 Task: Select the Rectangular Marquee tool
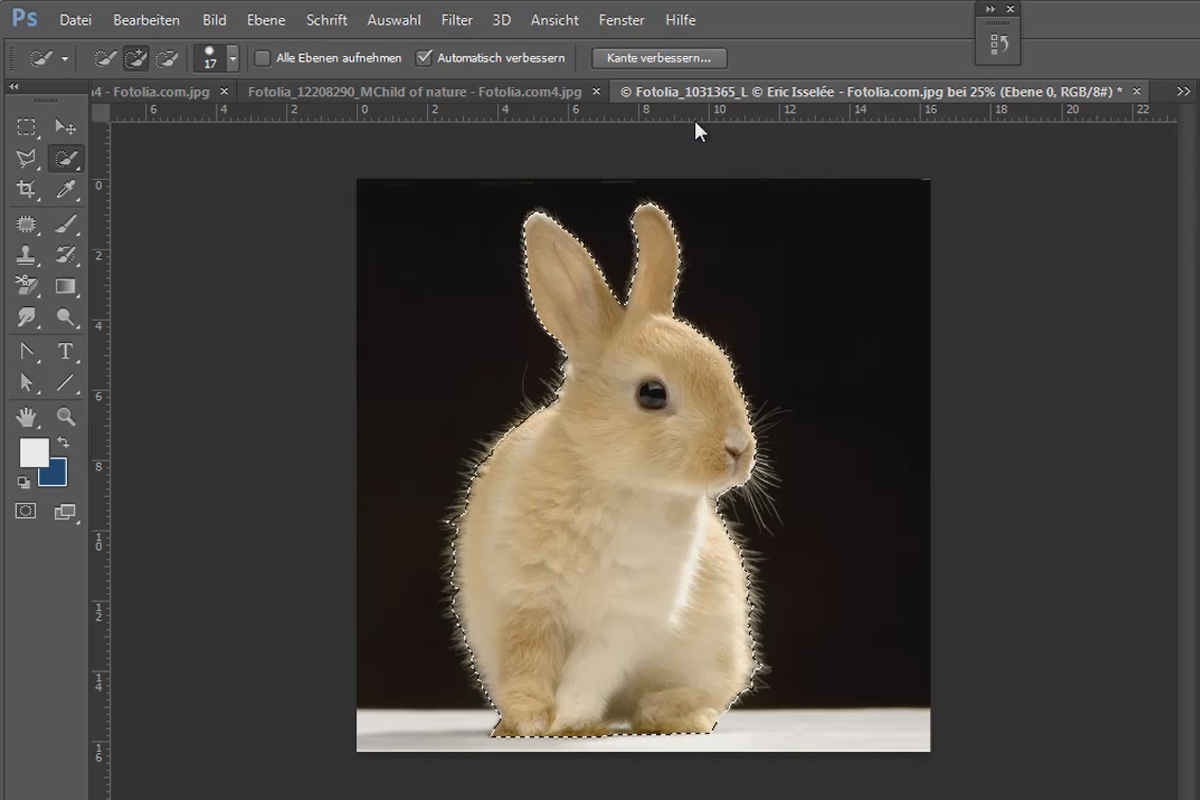[x=26, y=127]
